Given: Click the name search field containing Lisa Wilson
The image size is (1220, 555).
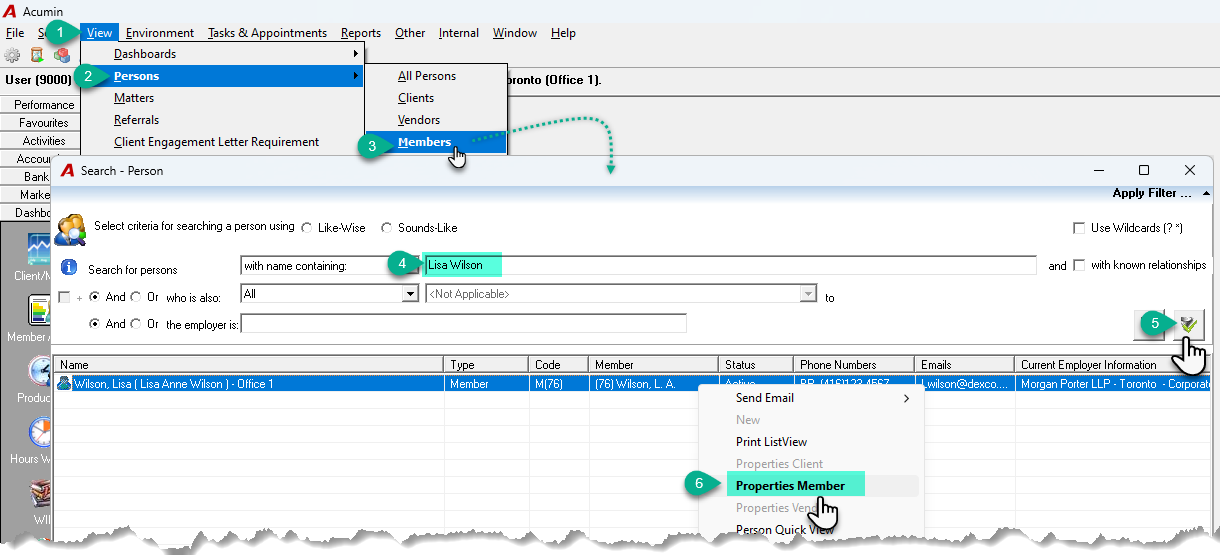Looking at the screenshot, I should point(730,265).
